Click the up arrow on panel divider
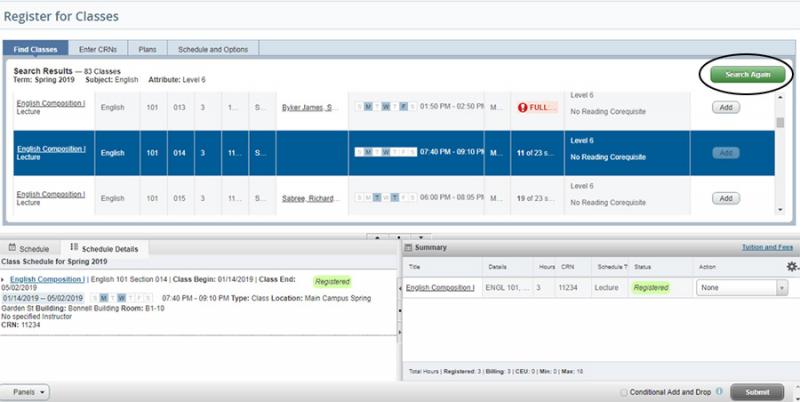800x402 pixels. tap(376, 237)
